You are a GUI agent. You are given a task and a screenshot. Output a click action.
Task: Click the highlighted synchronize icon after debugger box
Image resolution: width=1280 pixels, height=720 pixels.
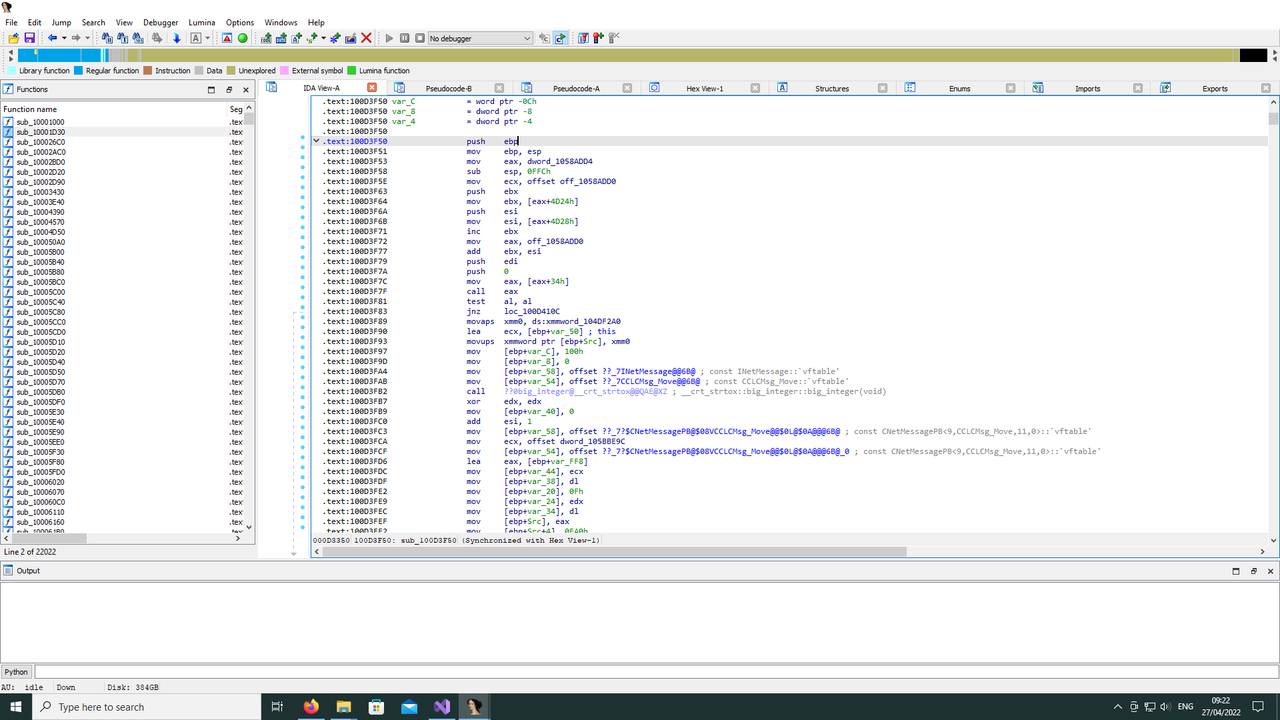tap(560, 38)
